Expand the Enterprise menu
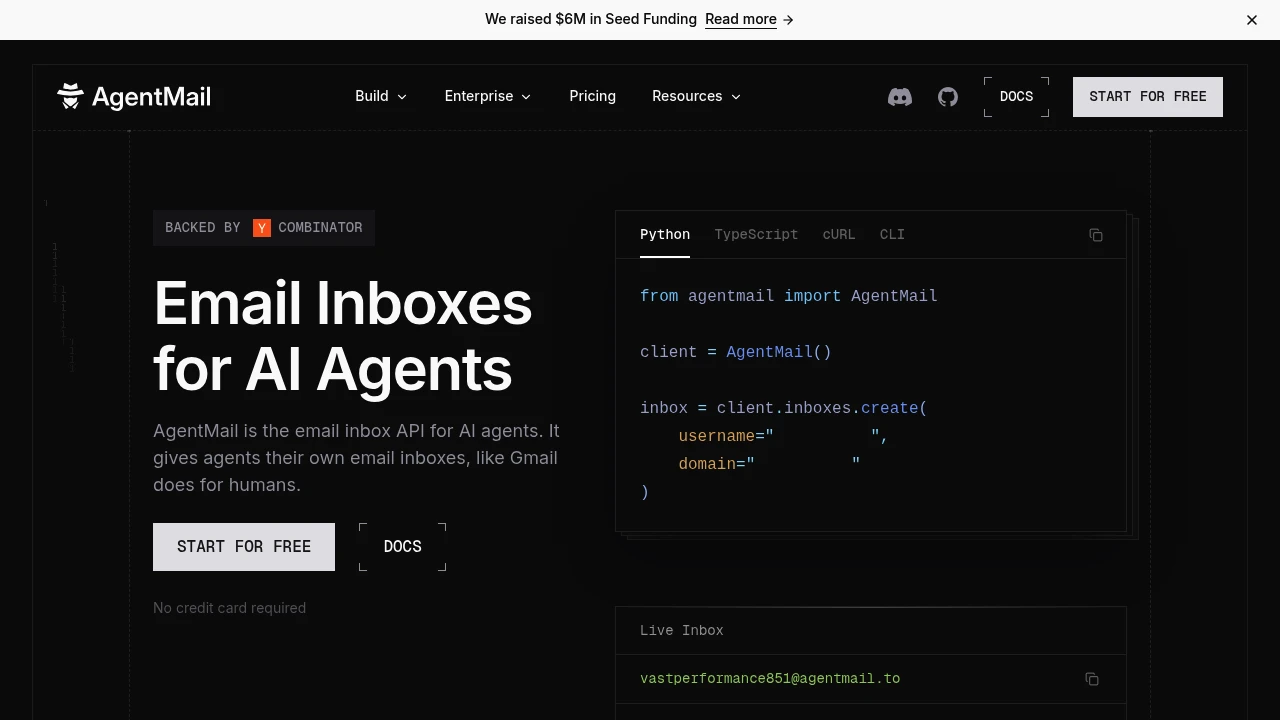The image size is (1280, 720). click(x=488, y=96)
